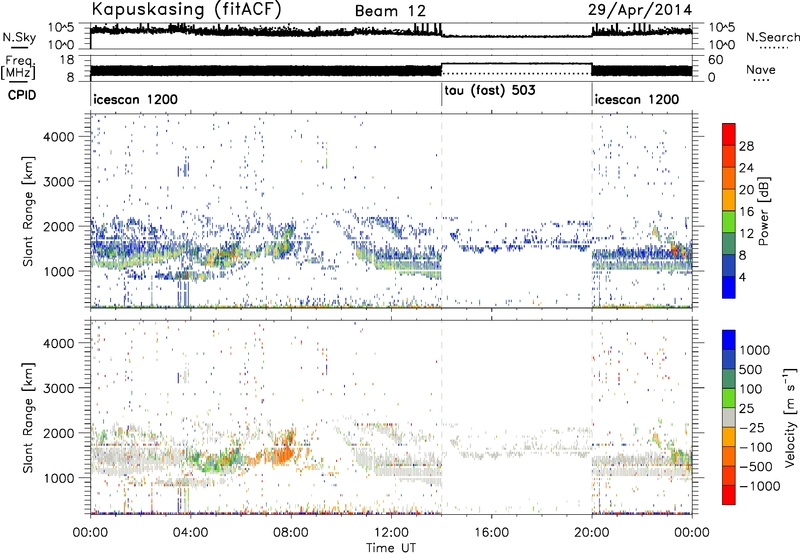Click the '08:00' time tick label
This screenshot has height=554, width=800.
click(290, 533)
